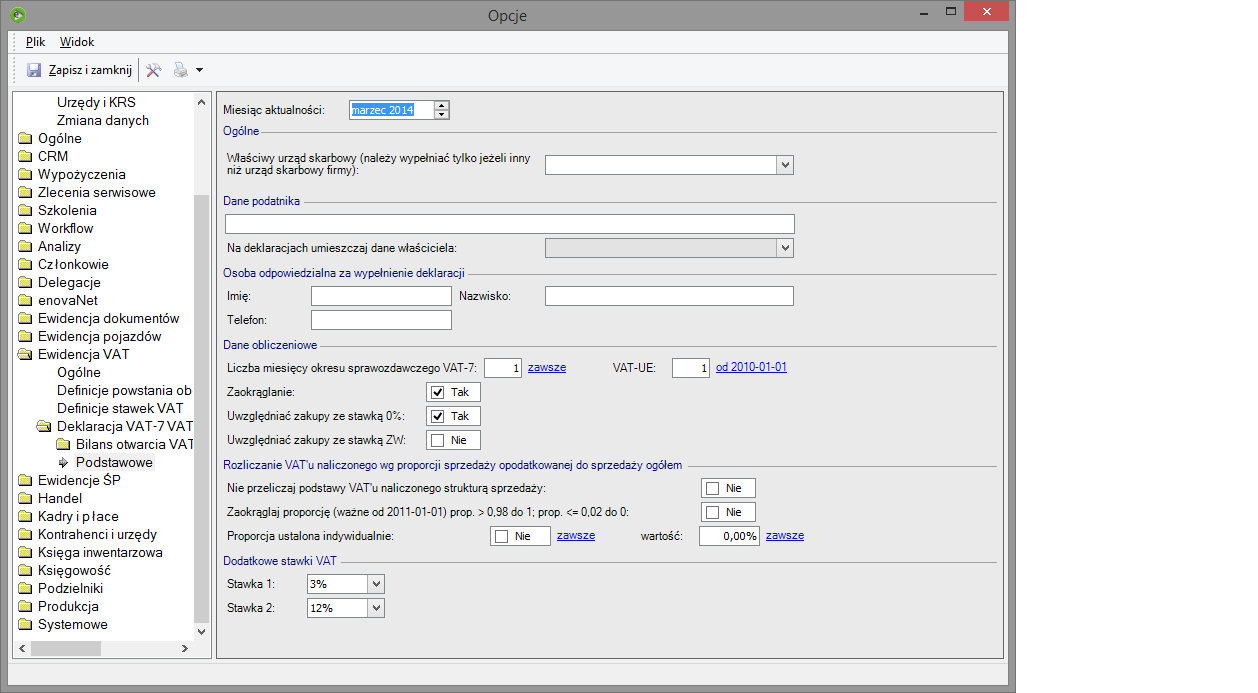The width and height of the screenshot is (1258, 693).
Task: Click the wartość percentage field
Action: 730,536
